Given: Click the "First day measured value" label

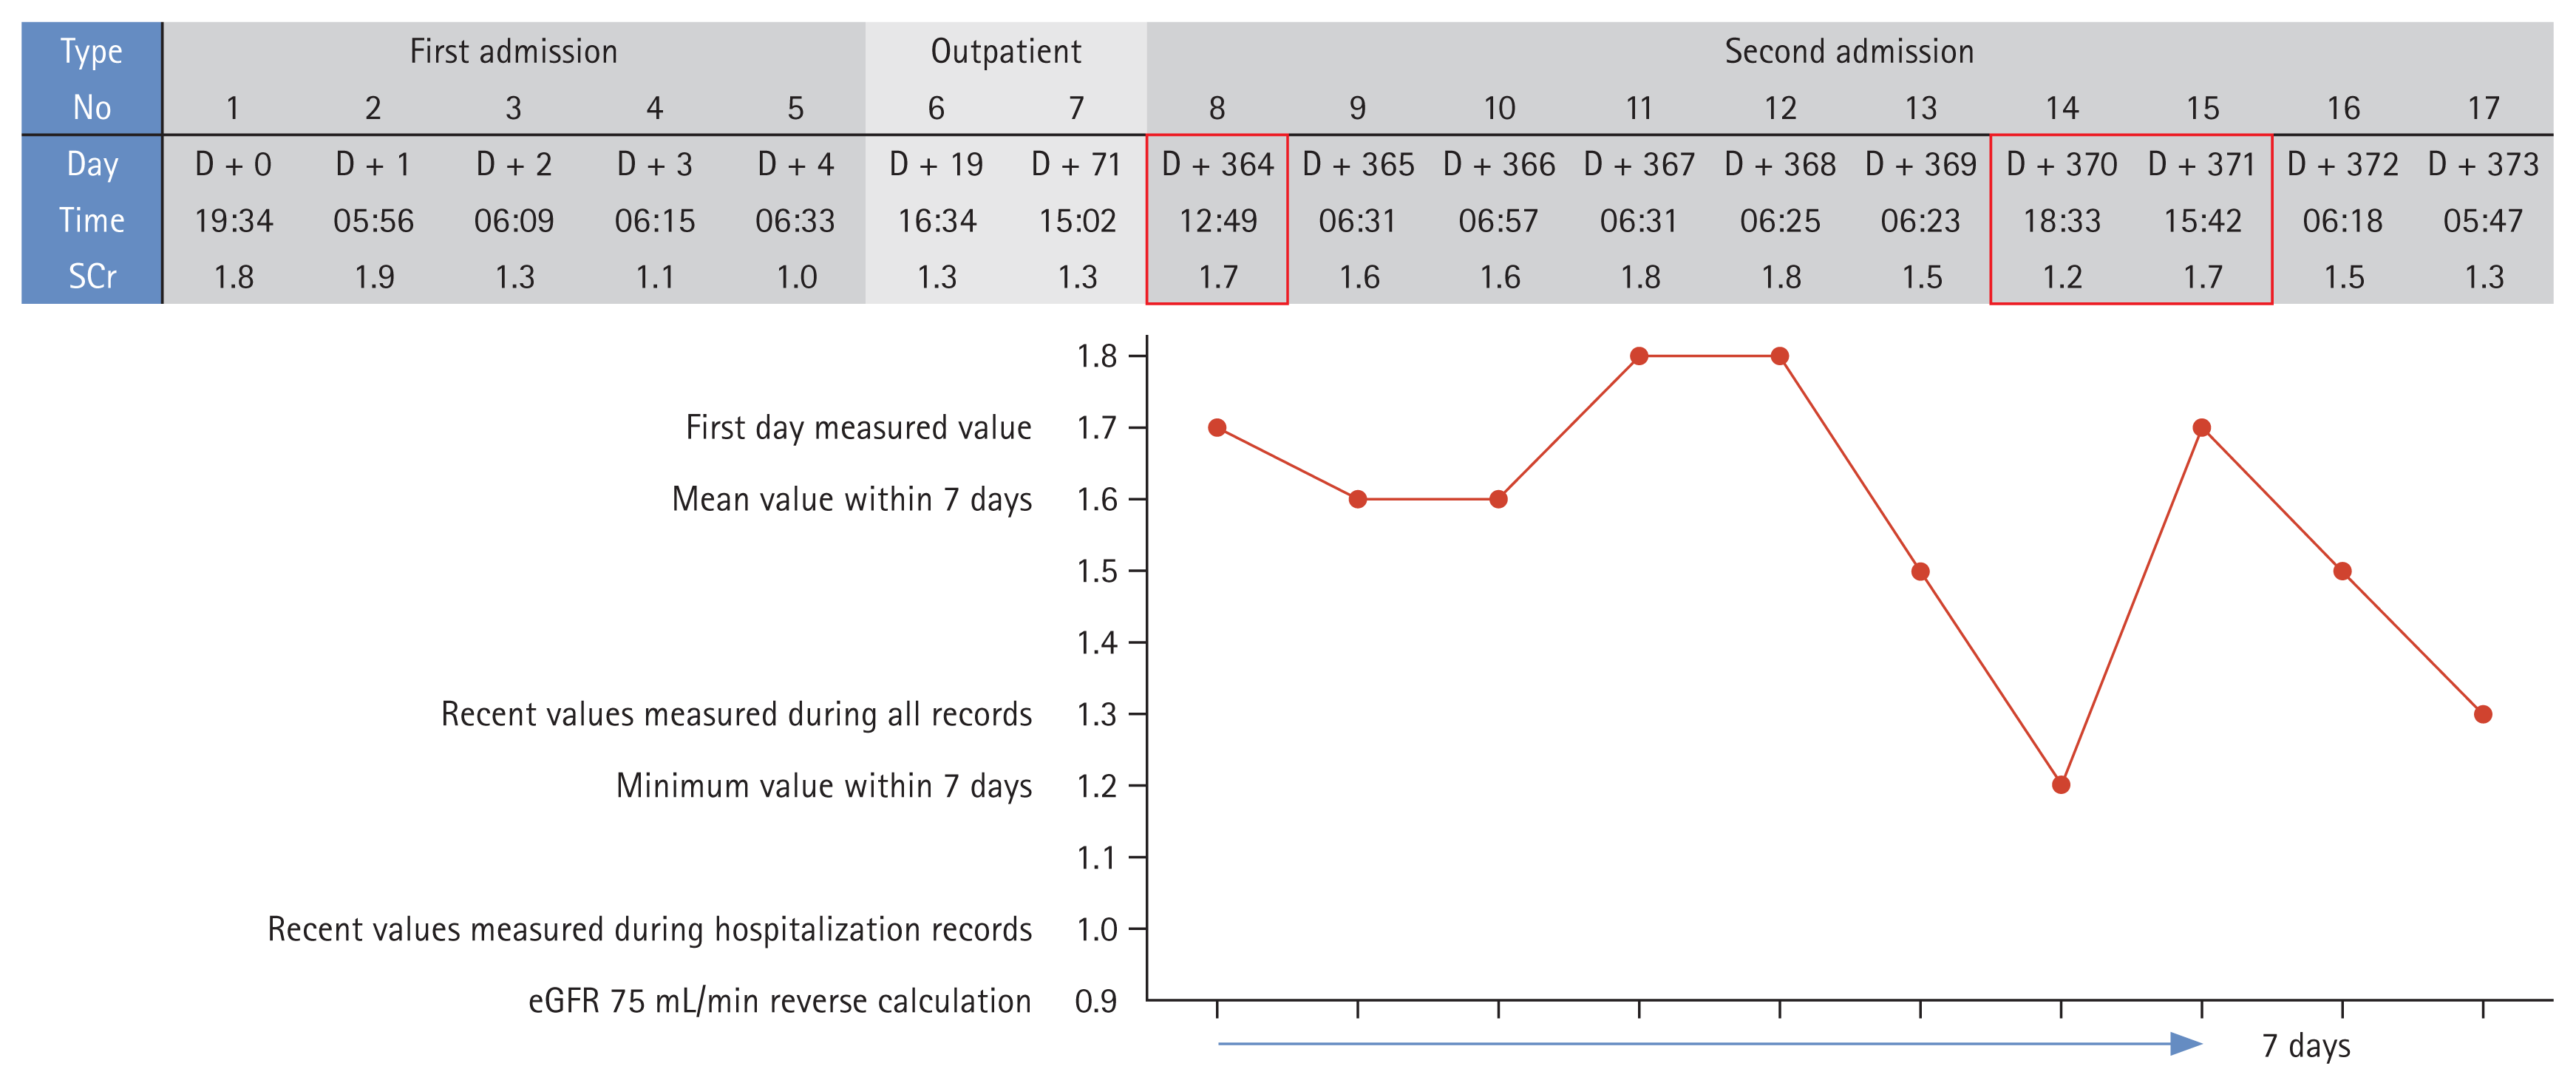Looking at the screenshot, I should point(858,428).
